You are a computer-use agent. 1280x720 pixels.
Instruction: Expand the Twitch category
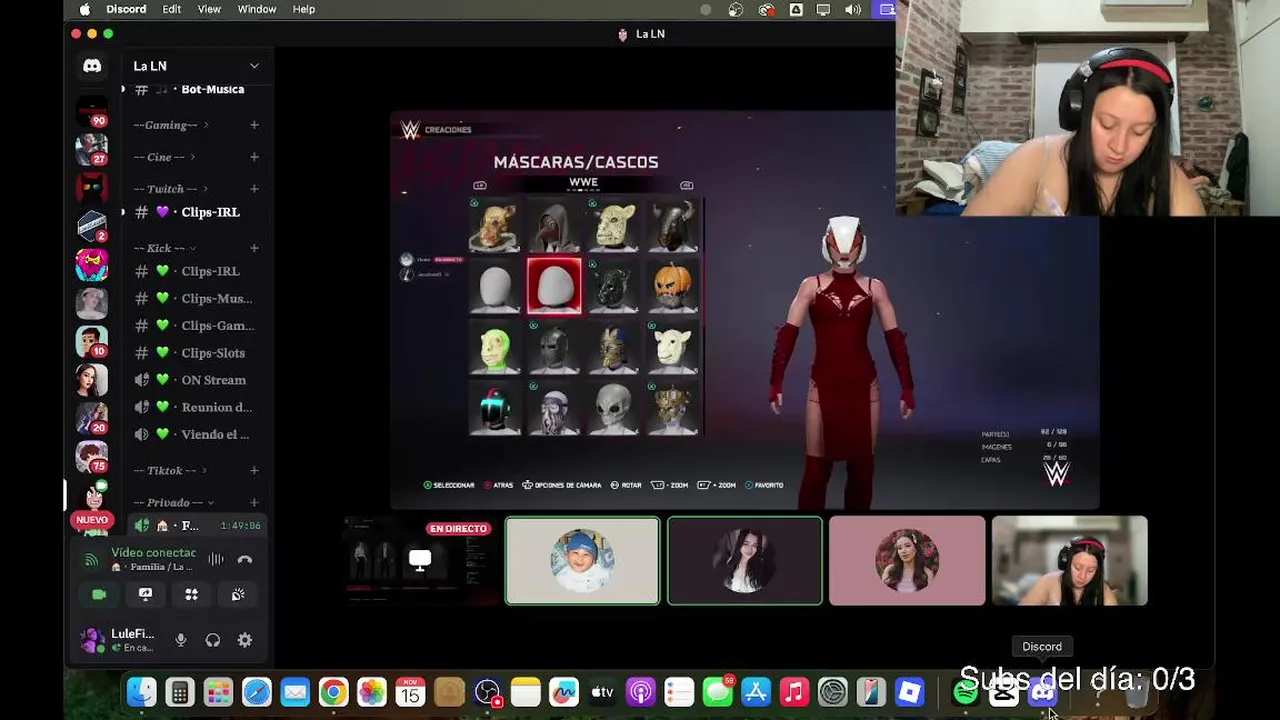[x=171, y=189]
